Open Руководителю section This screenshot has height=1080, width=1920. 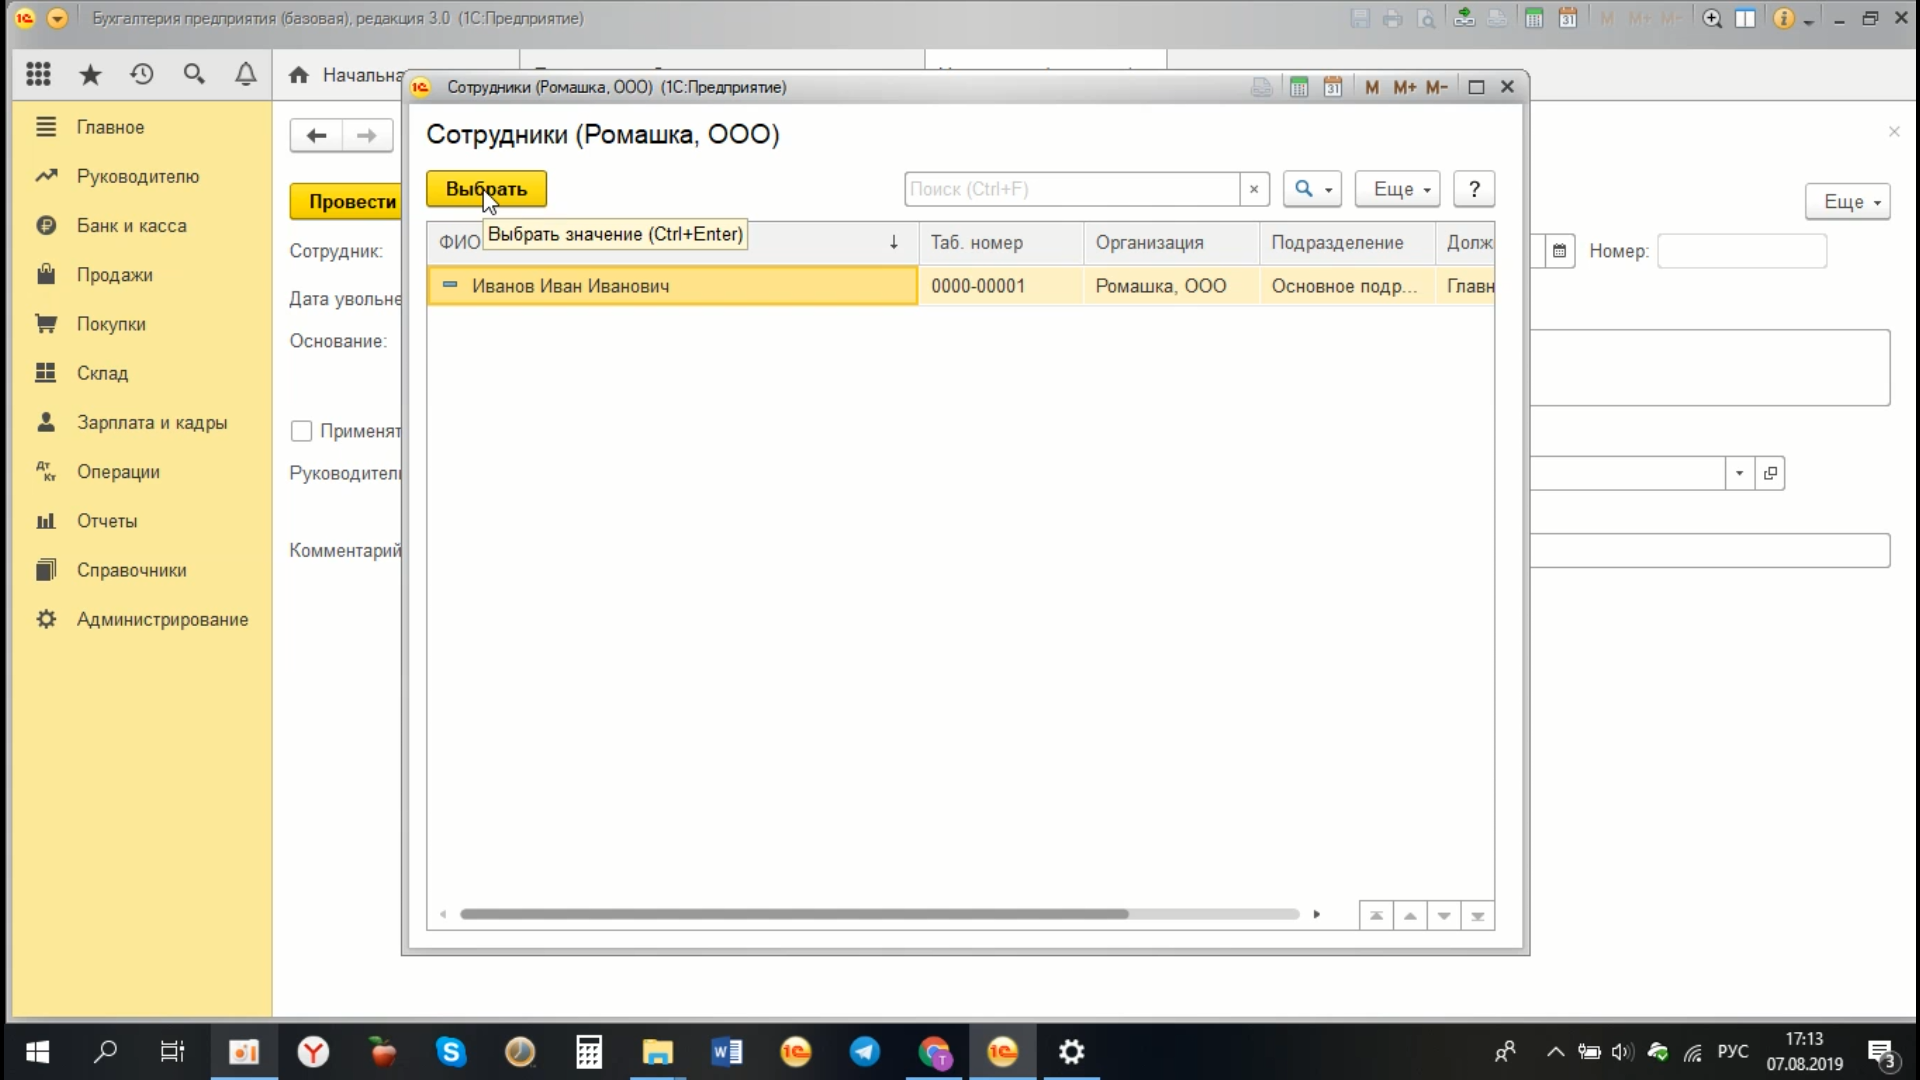(138, 176)
